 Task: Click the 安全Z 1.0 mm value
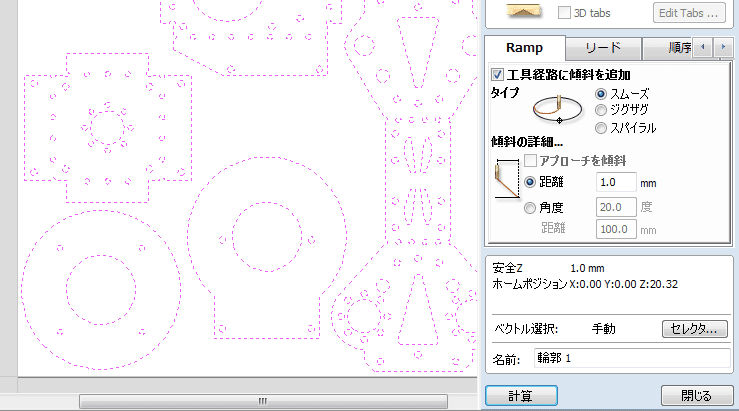pos(587,268)
